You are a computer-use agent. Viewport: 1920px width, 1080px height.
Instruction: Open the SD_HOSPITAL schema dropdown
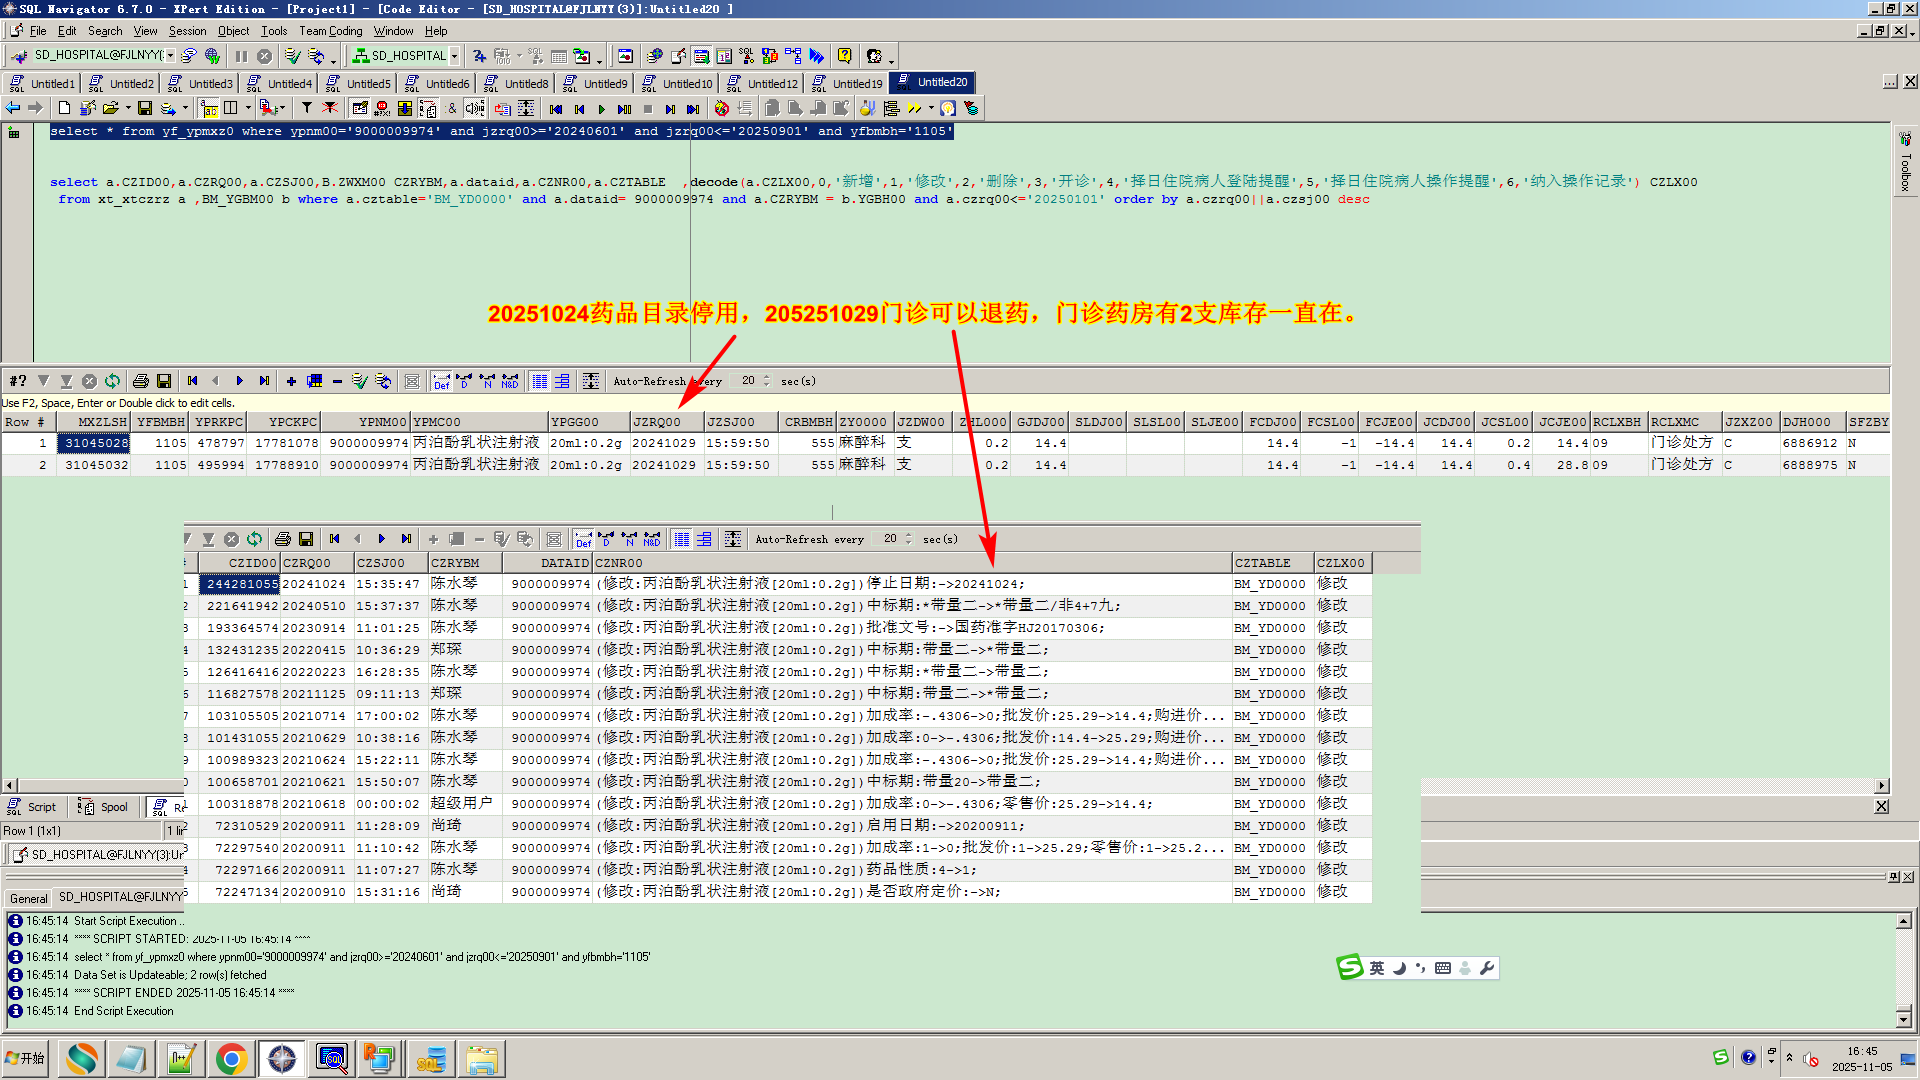click(x=454, y=56)
